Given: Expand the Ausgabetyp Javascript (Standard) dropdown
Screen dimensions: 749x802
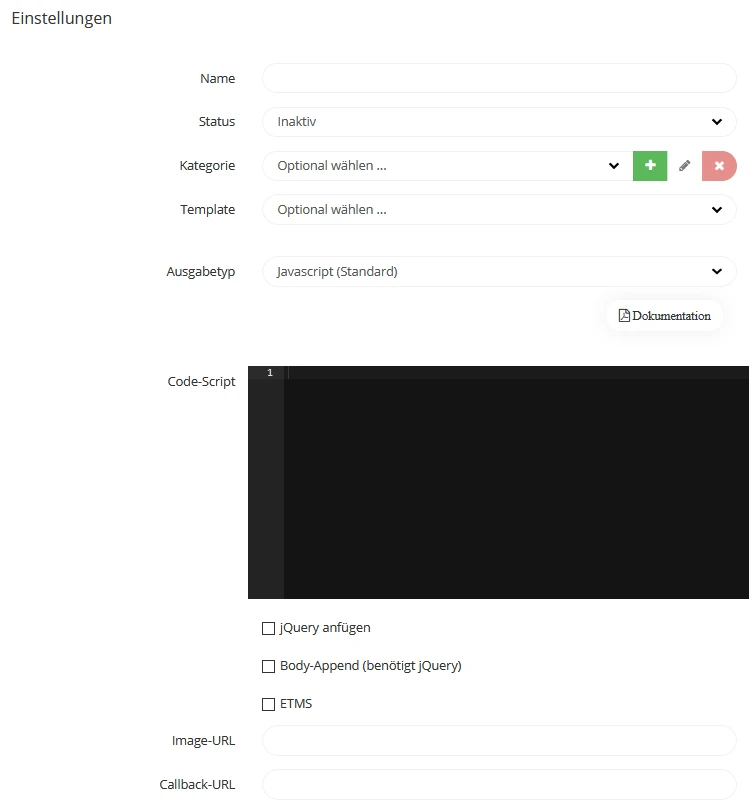Looking at the screenshot, I should (498, 272).
